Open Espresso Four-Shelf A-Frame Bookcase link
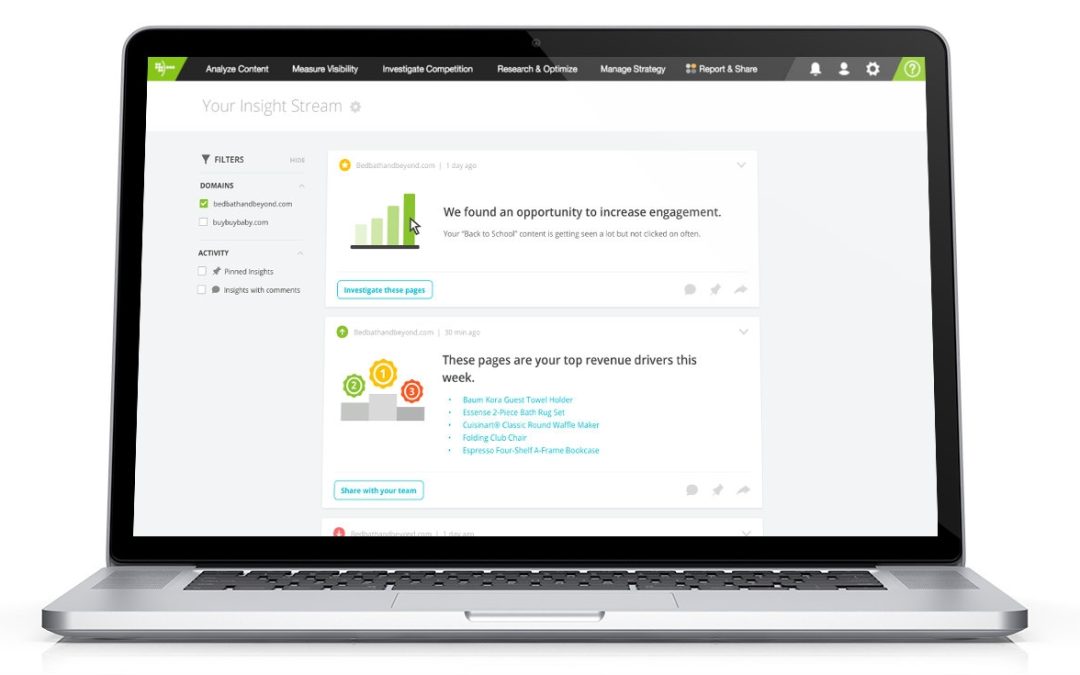The image size is (1080, 675). [531, 450]
